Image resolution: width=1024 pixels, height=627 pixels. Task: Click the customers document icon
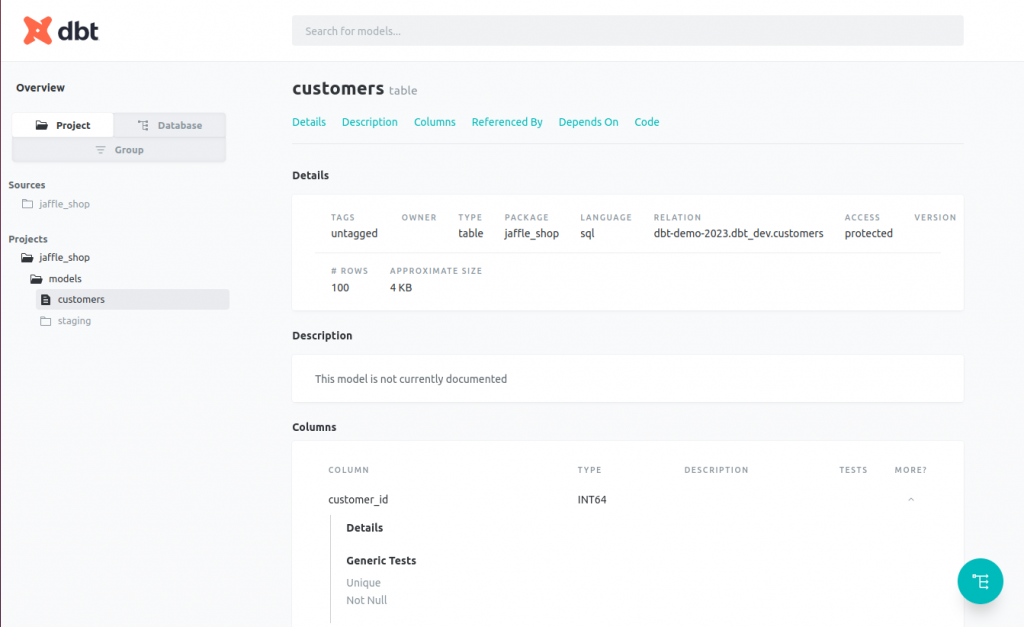[x=46, y=300]
